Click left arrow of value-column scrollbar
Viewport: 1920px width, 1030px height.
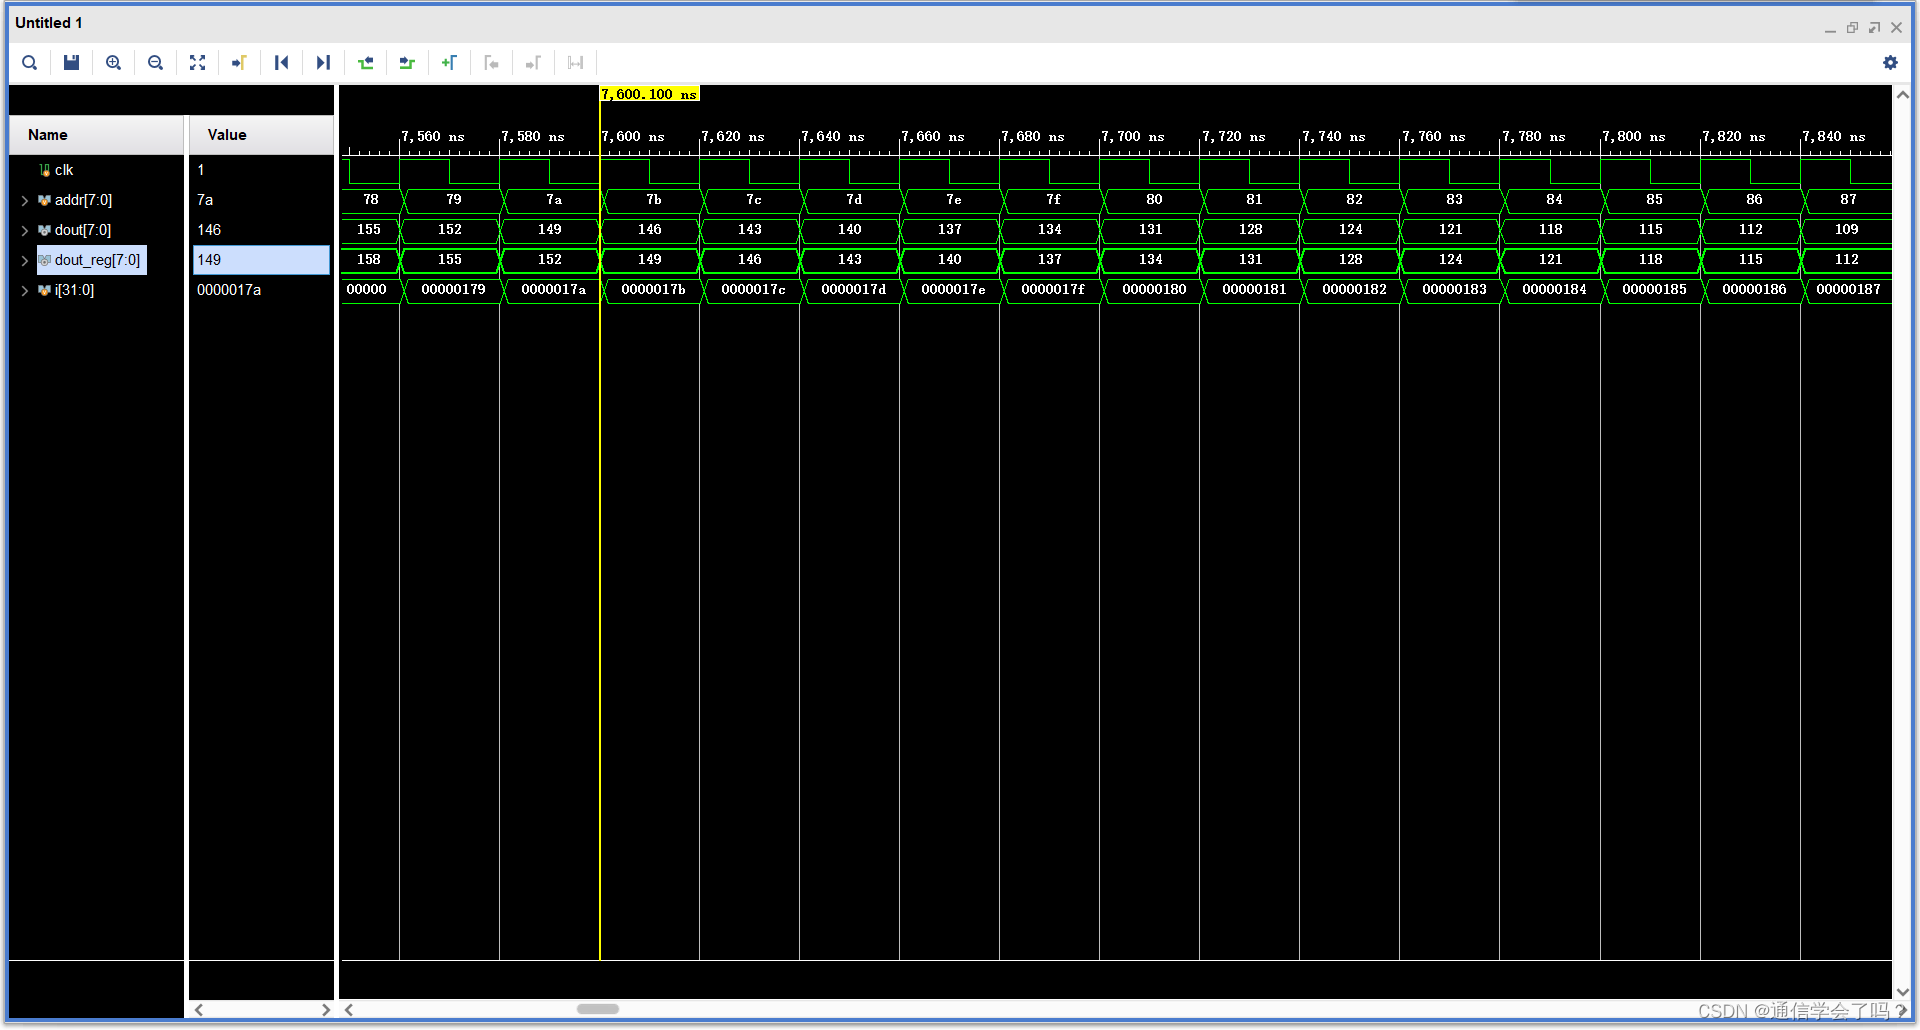(199, 1010)
